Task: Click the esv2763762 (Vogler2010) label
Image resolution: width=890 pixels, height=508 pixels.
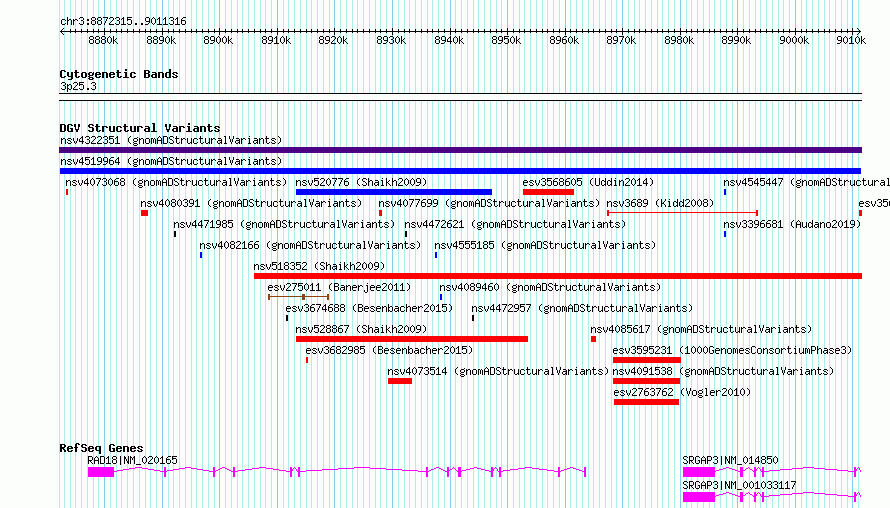Action: coord(682,392)
